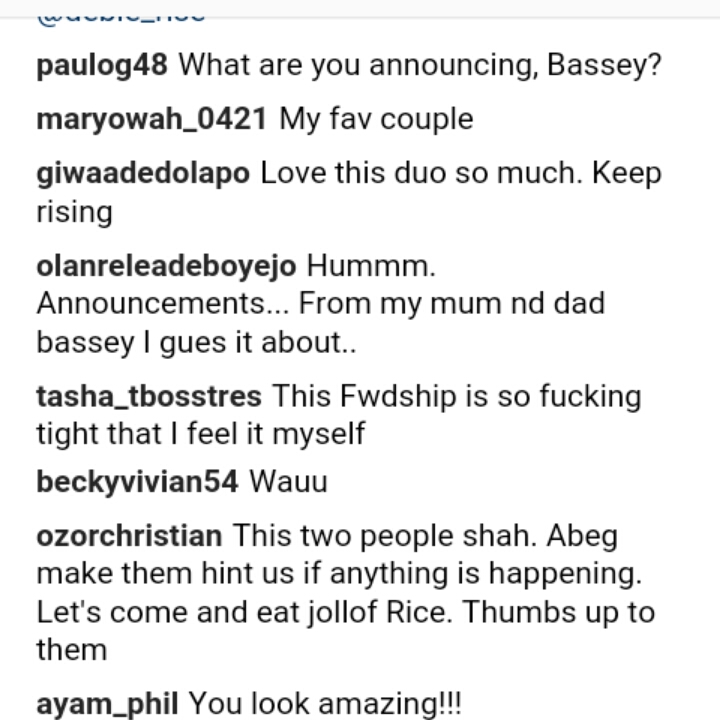
Task: Tap the partially hidden mention at the top
Action: 121,14
